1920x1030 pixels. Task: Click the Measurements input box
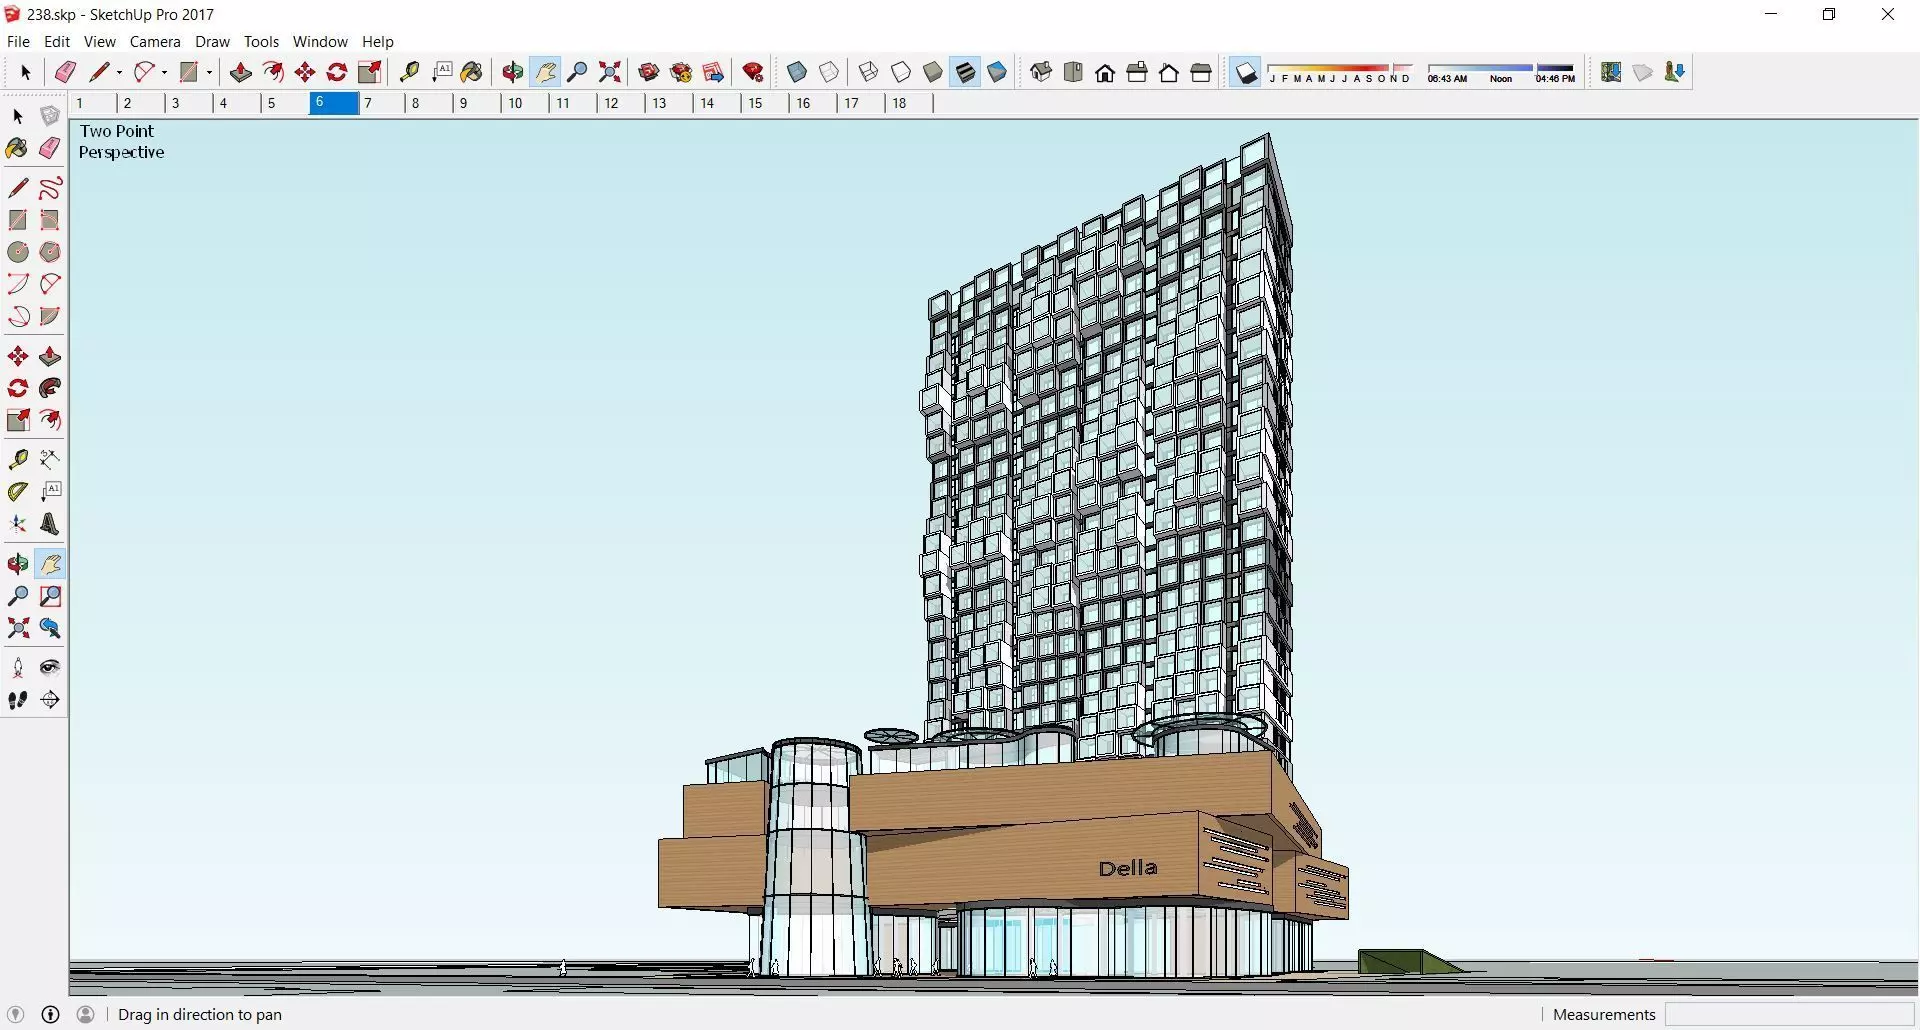[x=1789, y=1015]
